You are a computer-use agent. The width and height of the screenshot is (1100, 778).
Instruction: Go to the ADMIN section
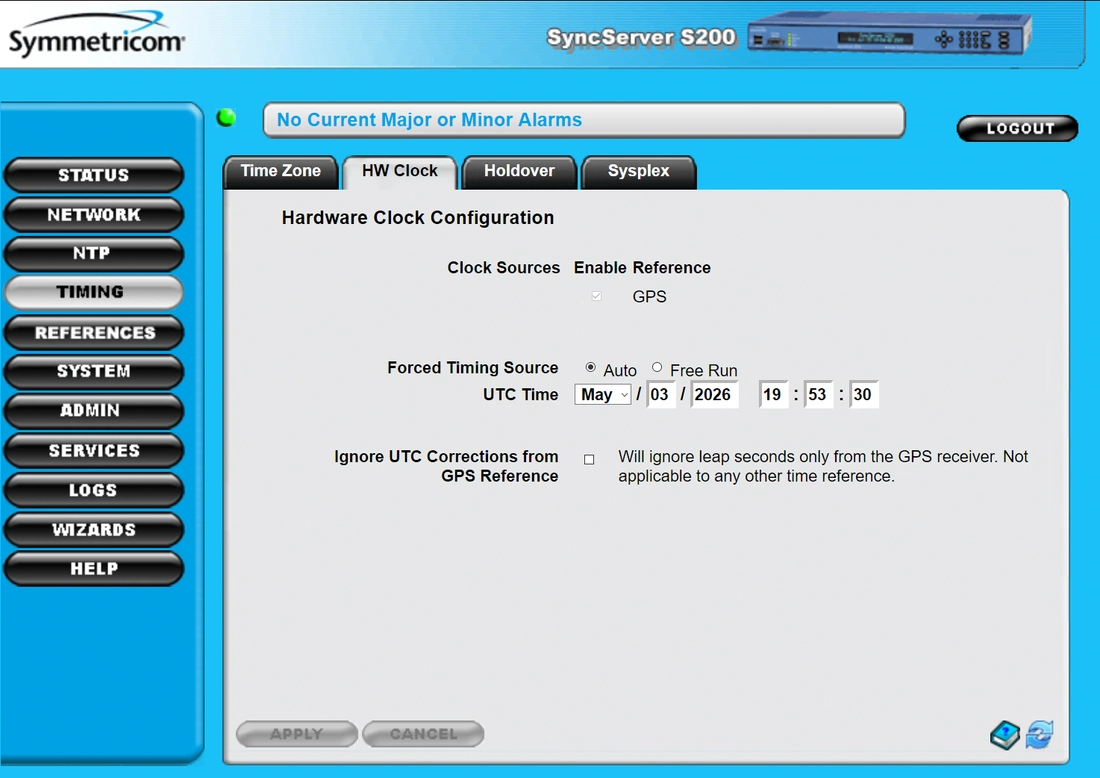[94, 410]
